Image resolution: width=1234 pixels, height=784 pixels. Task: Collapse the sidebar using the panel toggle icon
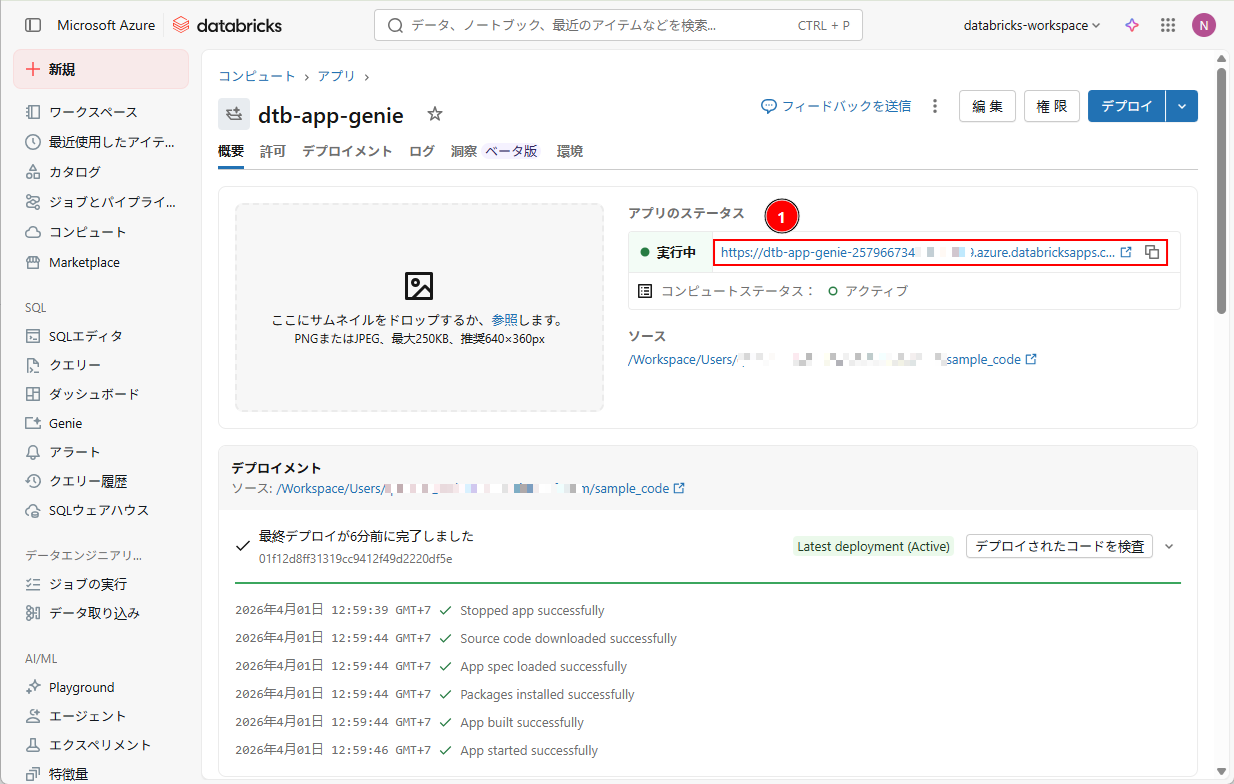(33, 25)
